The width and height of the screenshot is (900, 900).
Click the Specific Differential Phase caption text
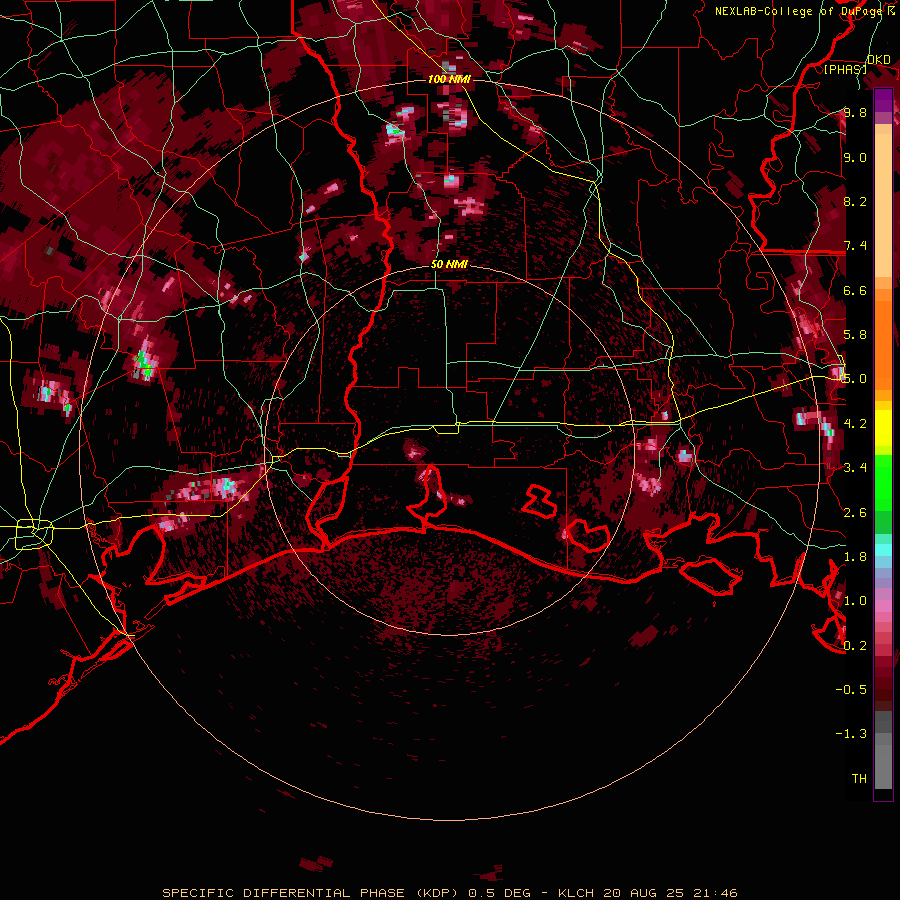[449, 893]
